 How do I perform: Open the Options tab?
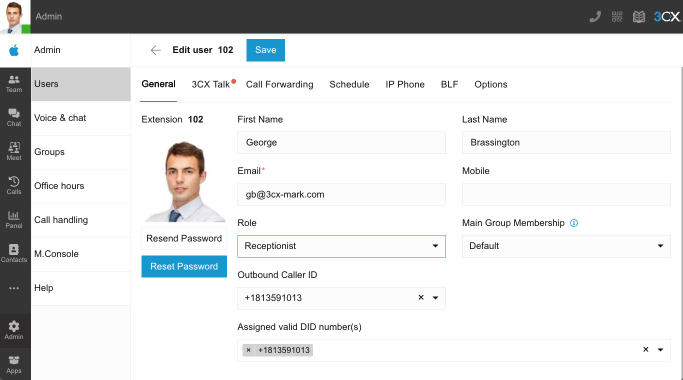pyautogui.click(x=491, y=85)
